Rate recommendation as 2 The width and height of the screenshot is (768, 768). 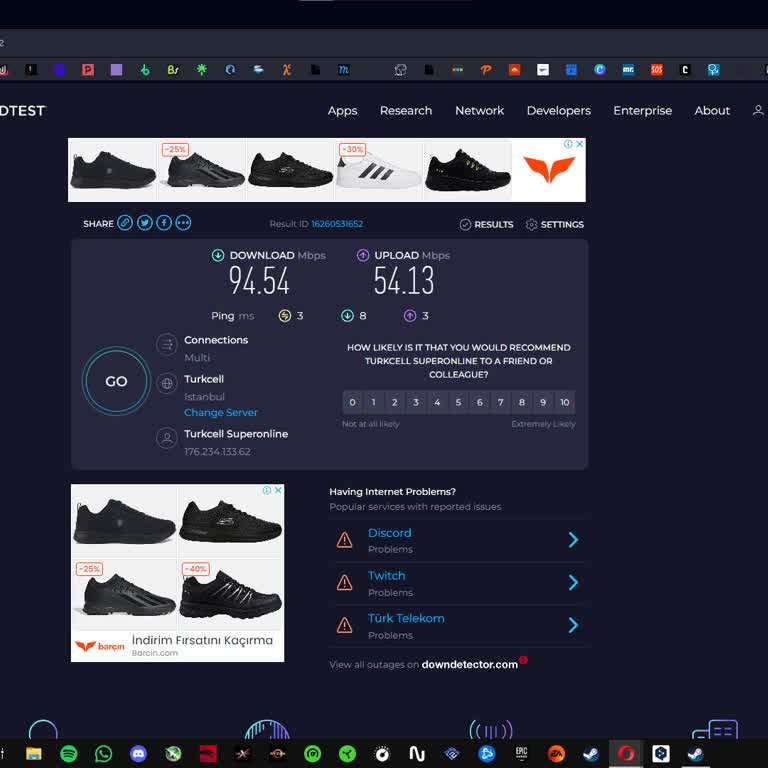pyautogui.click(x=395, y=402)
